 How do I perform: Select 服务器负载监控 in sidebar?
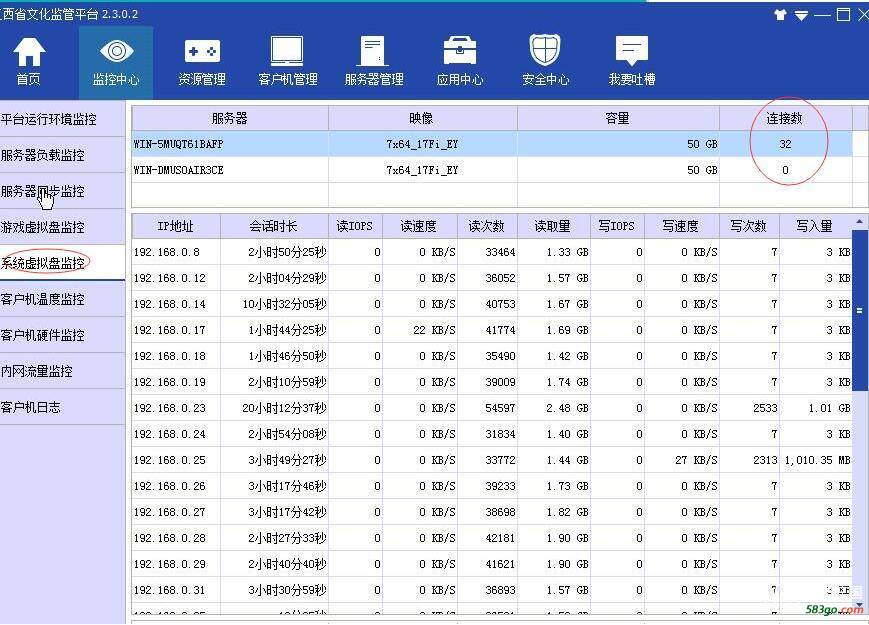click(x=62, y=155)
